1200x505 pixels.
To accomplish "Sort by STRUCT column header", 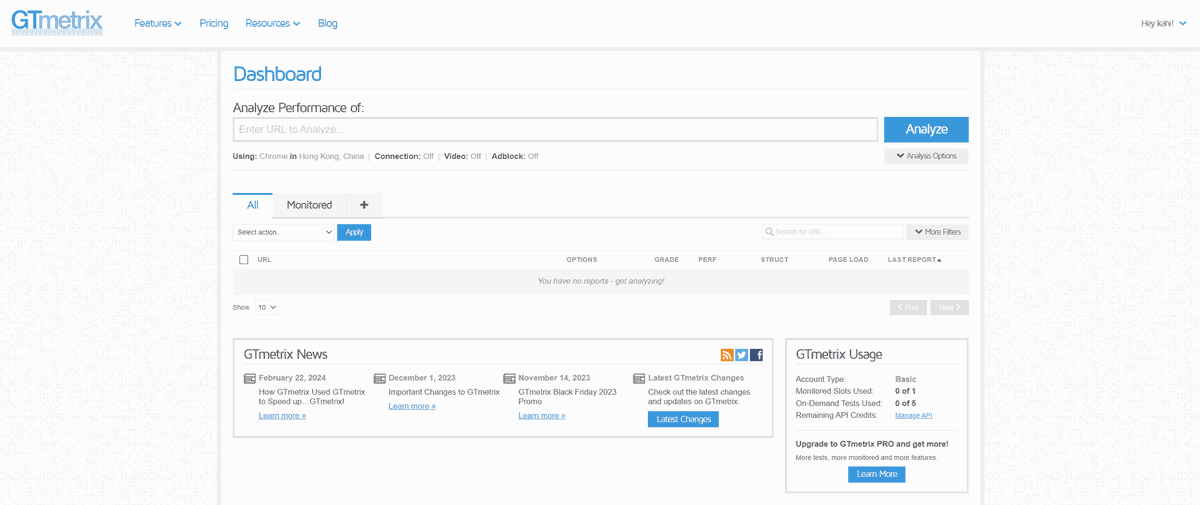I will coord(775,260).
